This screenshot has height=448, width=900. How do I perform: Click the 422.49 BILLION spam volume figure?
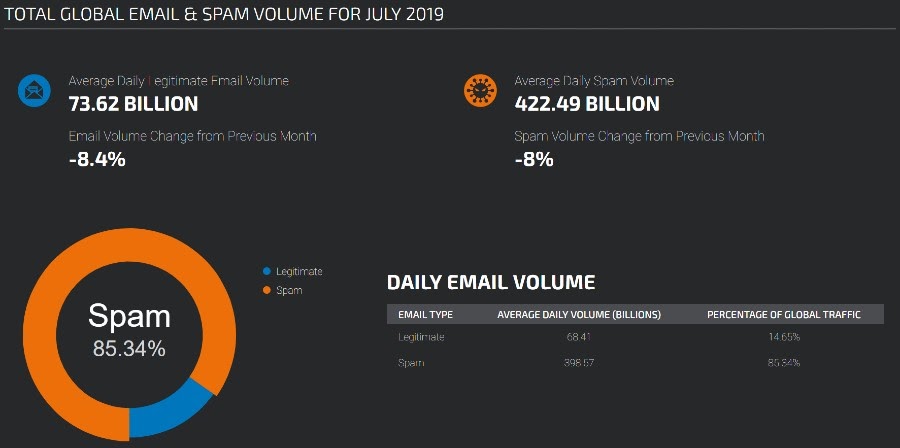[587, 104]
